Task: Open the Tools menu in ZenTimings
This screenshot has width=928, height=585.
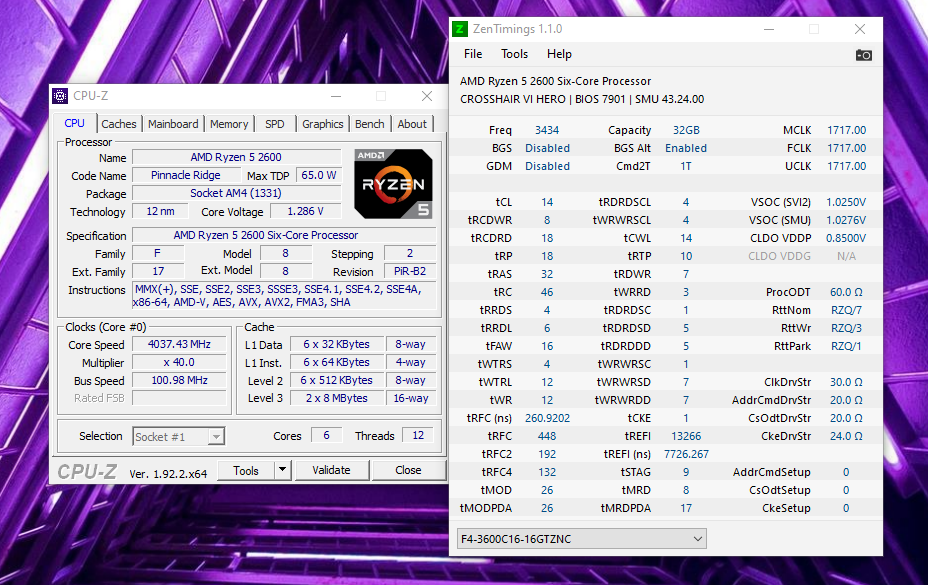Action: tap(514, 54)
